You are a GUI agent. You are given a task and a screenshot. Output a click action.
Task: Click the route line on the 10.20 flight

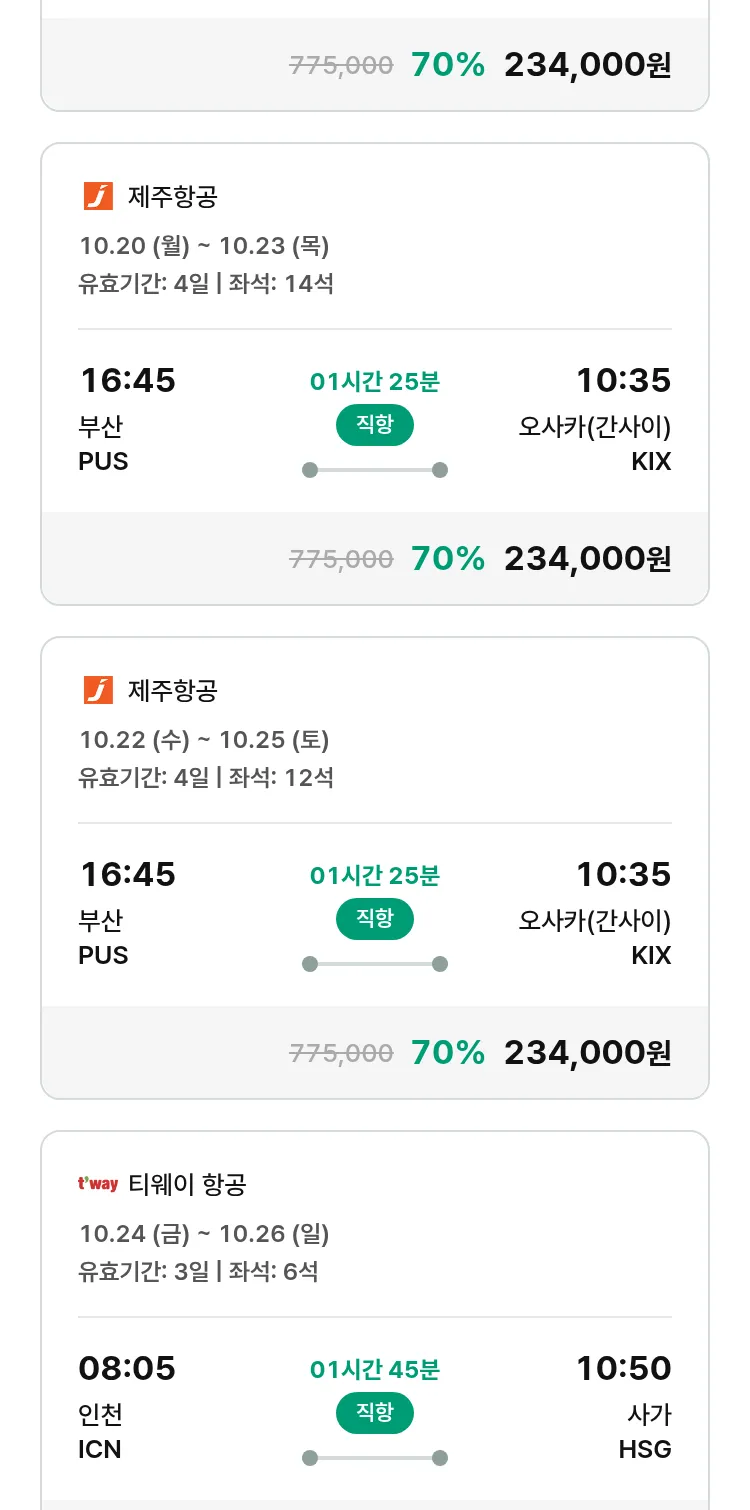(374, 470)
